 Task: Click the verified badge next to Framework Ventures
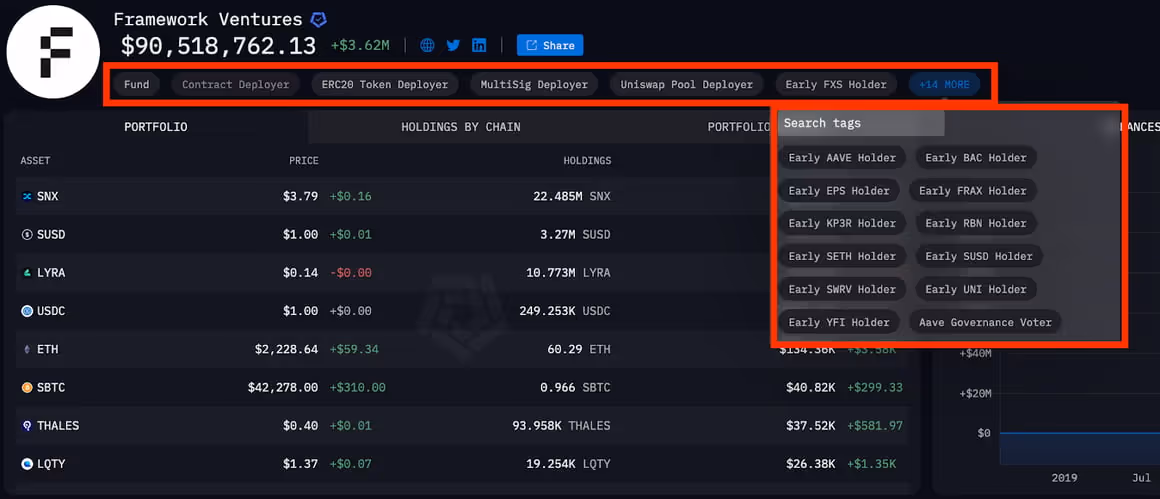(x=318, y=19)
